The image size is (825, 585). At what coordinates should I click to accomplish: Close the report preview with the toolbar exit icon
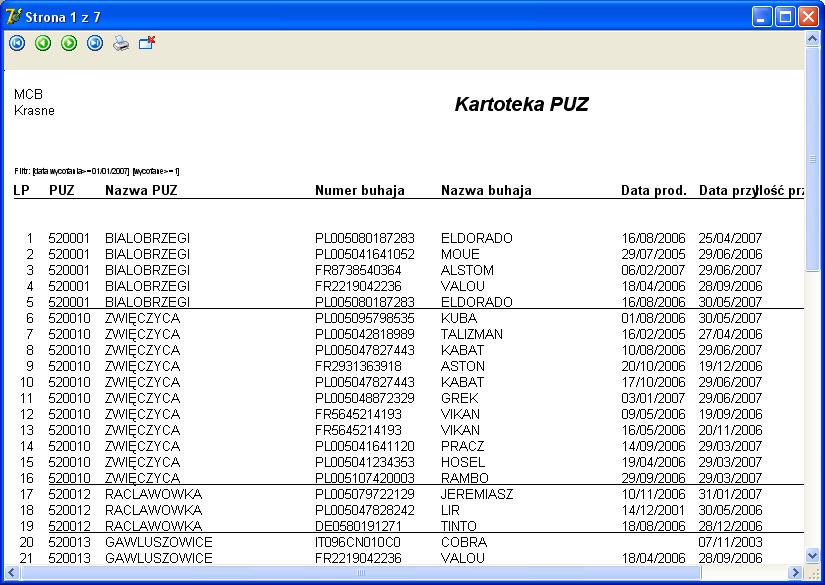(x=147, y=43)
